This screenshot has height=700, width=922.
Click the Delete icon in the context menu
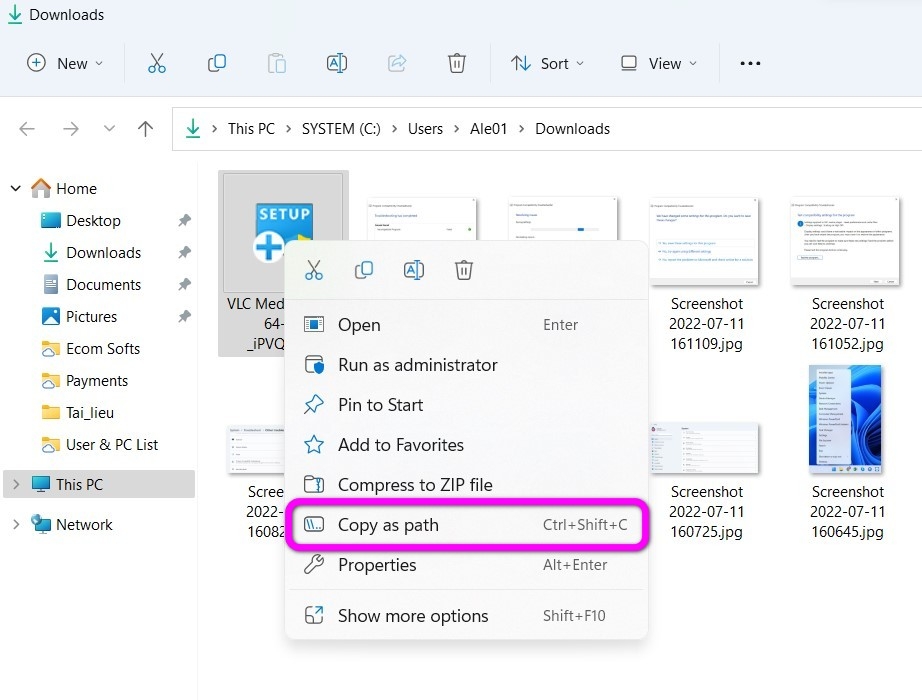pyautogui.click(x=463, y=270)
